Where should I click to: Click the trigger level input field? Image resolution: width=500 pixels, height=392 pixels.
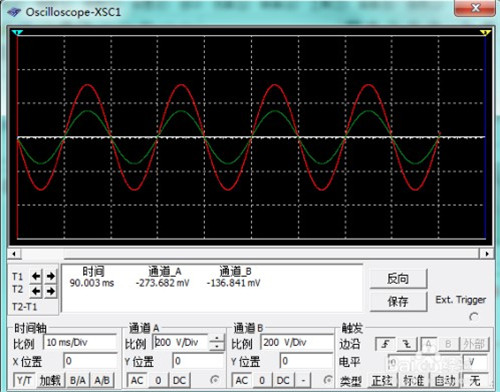point(425,362)
